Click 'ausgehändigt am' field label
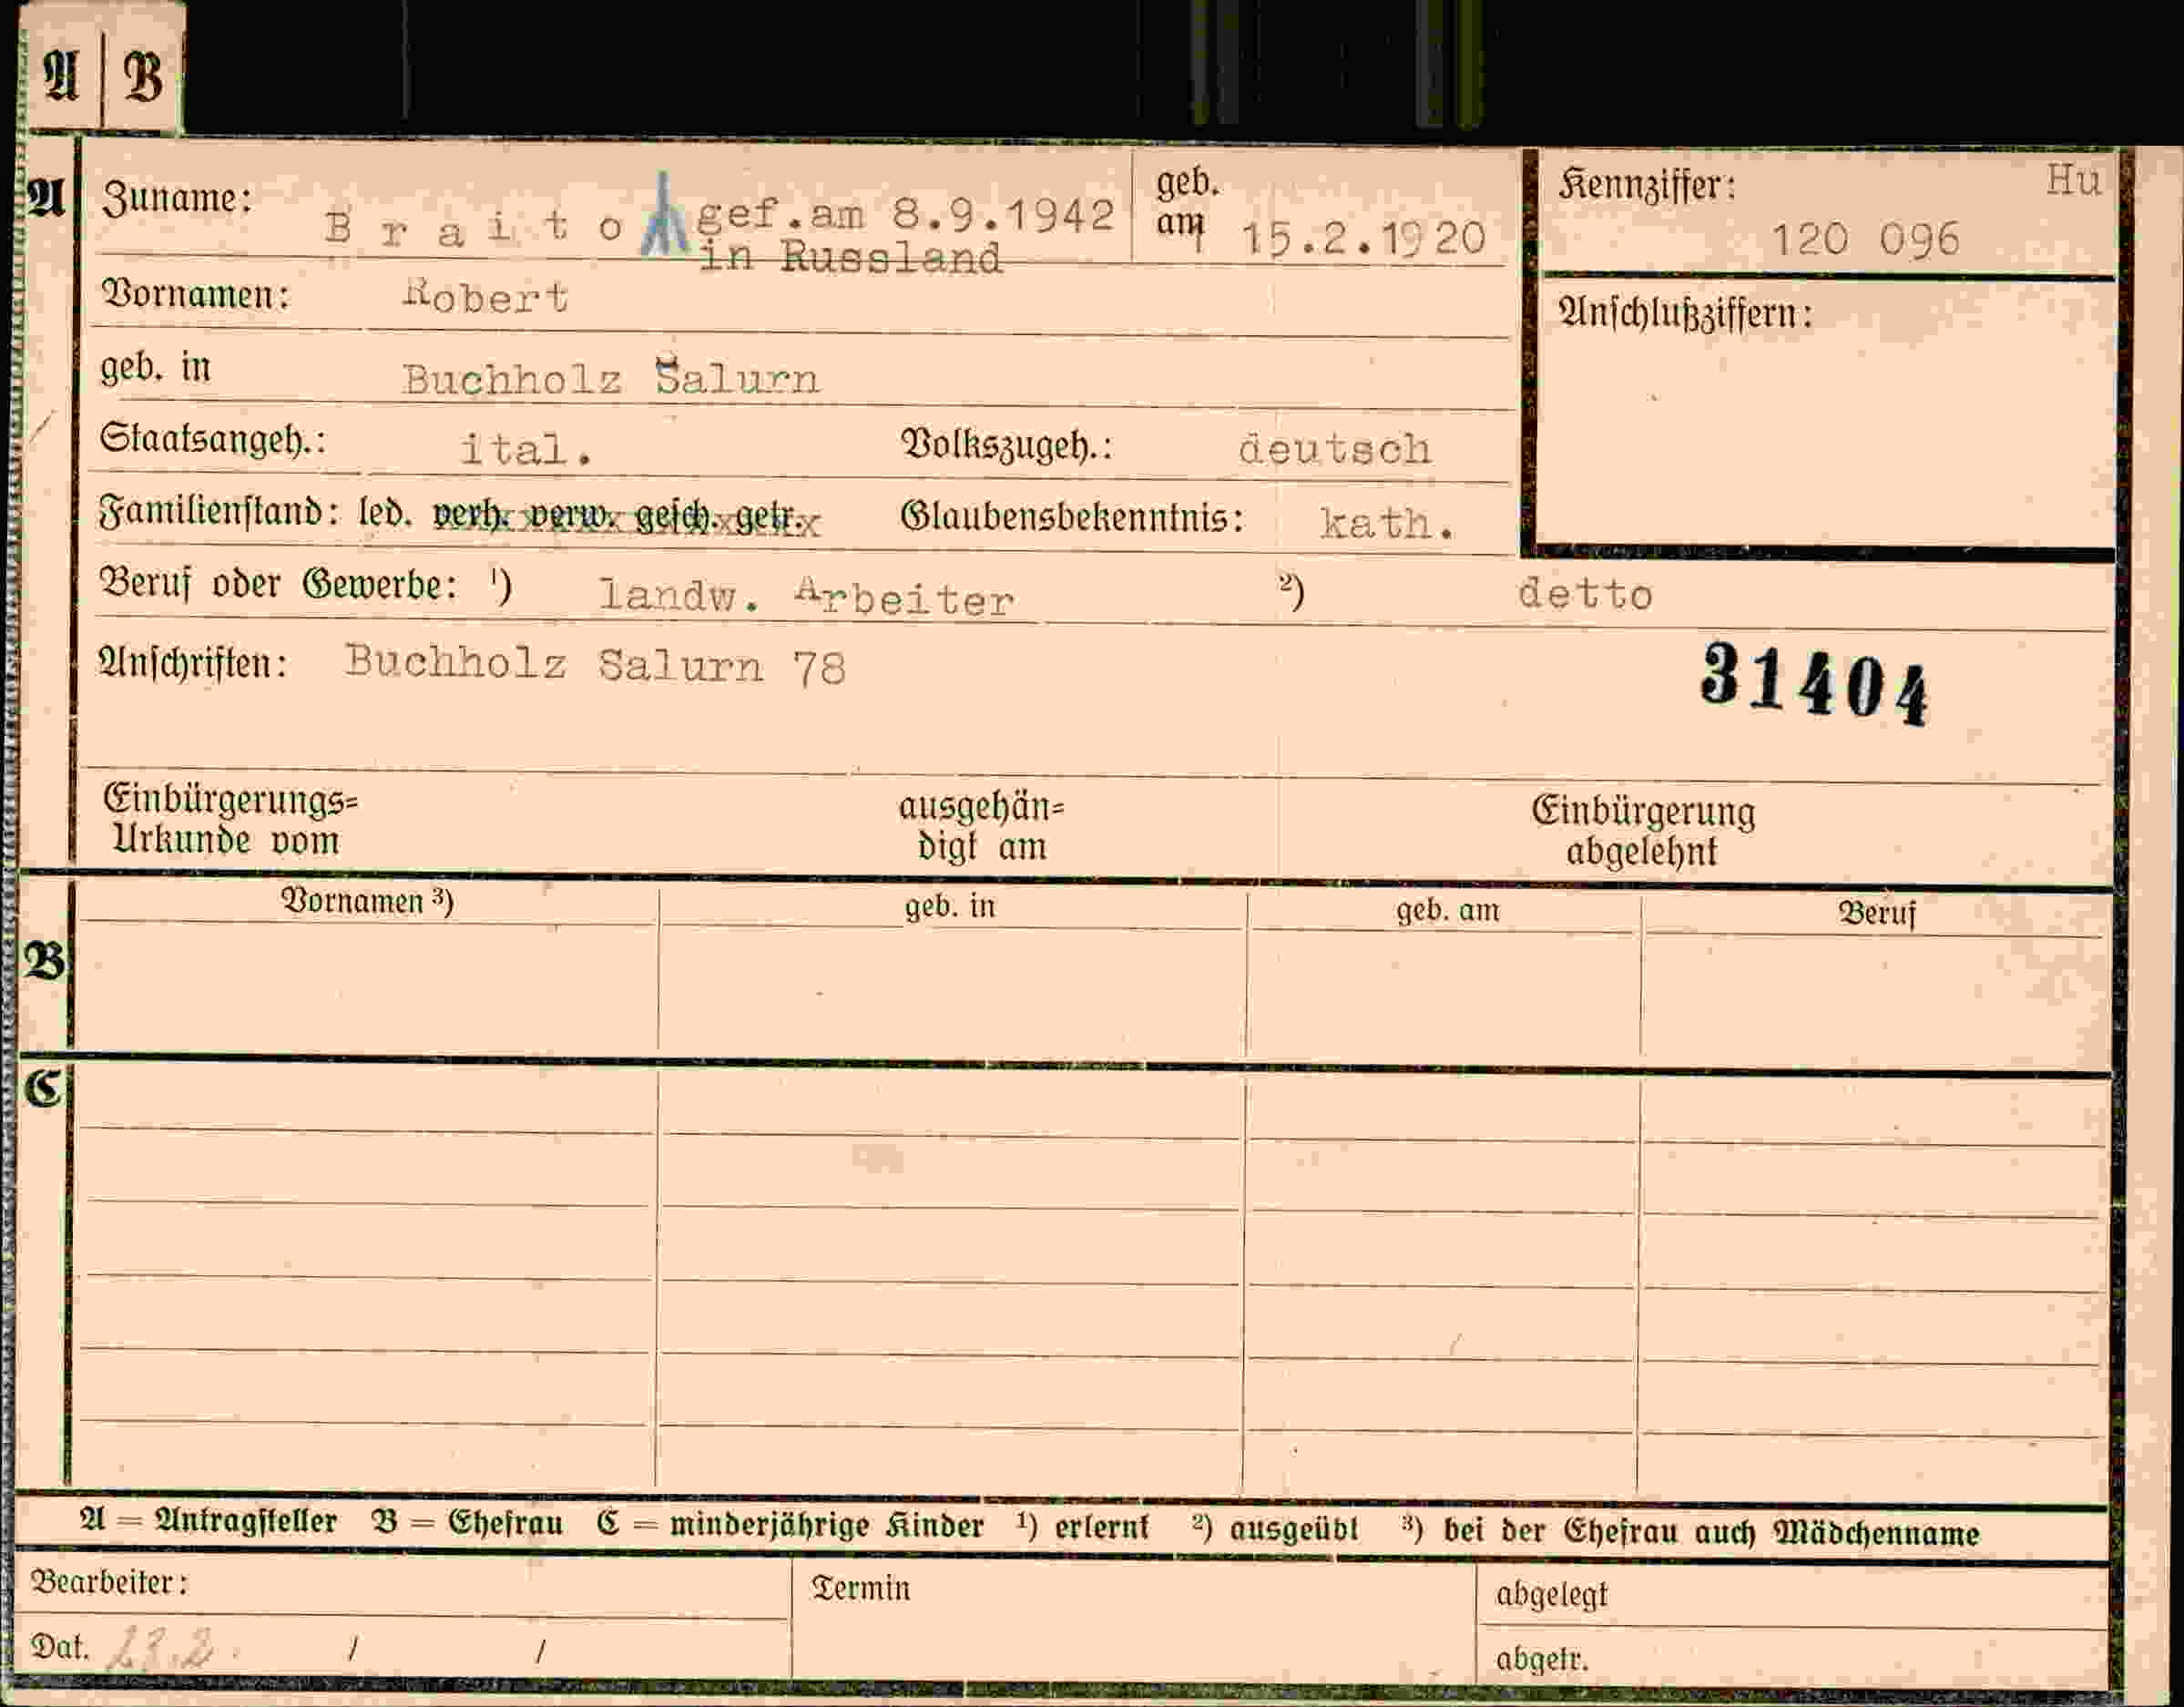The image size is (2184, 1707). [981, 827]
